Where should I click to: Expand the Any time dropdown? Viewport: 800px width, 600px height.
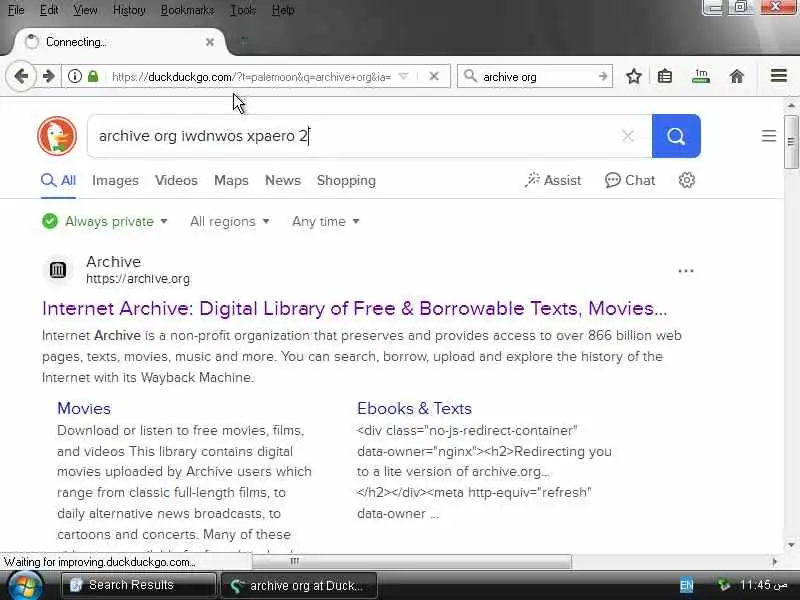pos(326,221)
